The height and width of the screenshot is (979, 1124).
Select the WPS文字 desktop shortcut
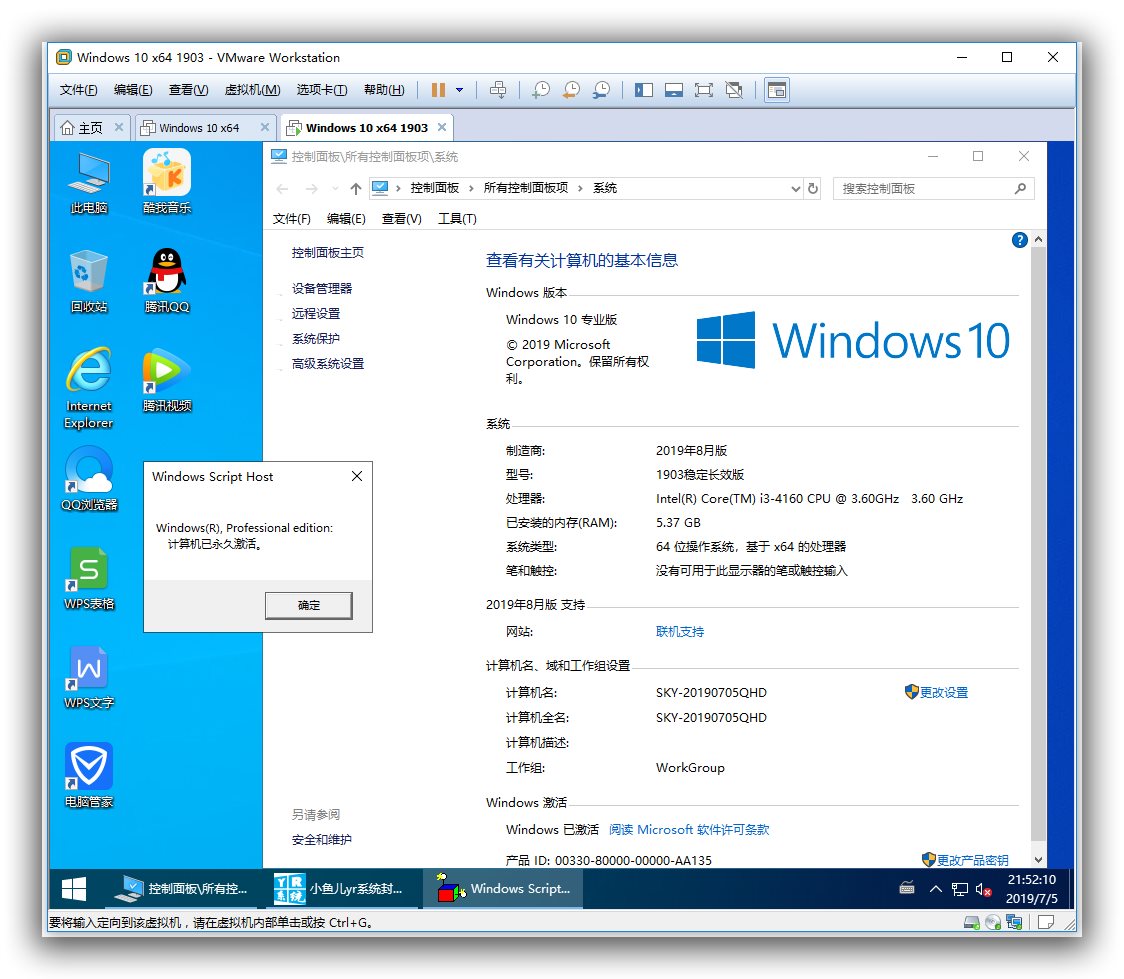tap(89, 677)
